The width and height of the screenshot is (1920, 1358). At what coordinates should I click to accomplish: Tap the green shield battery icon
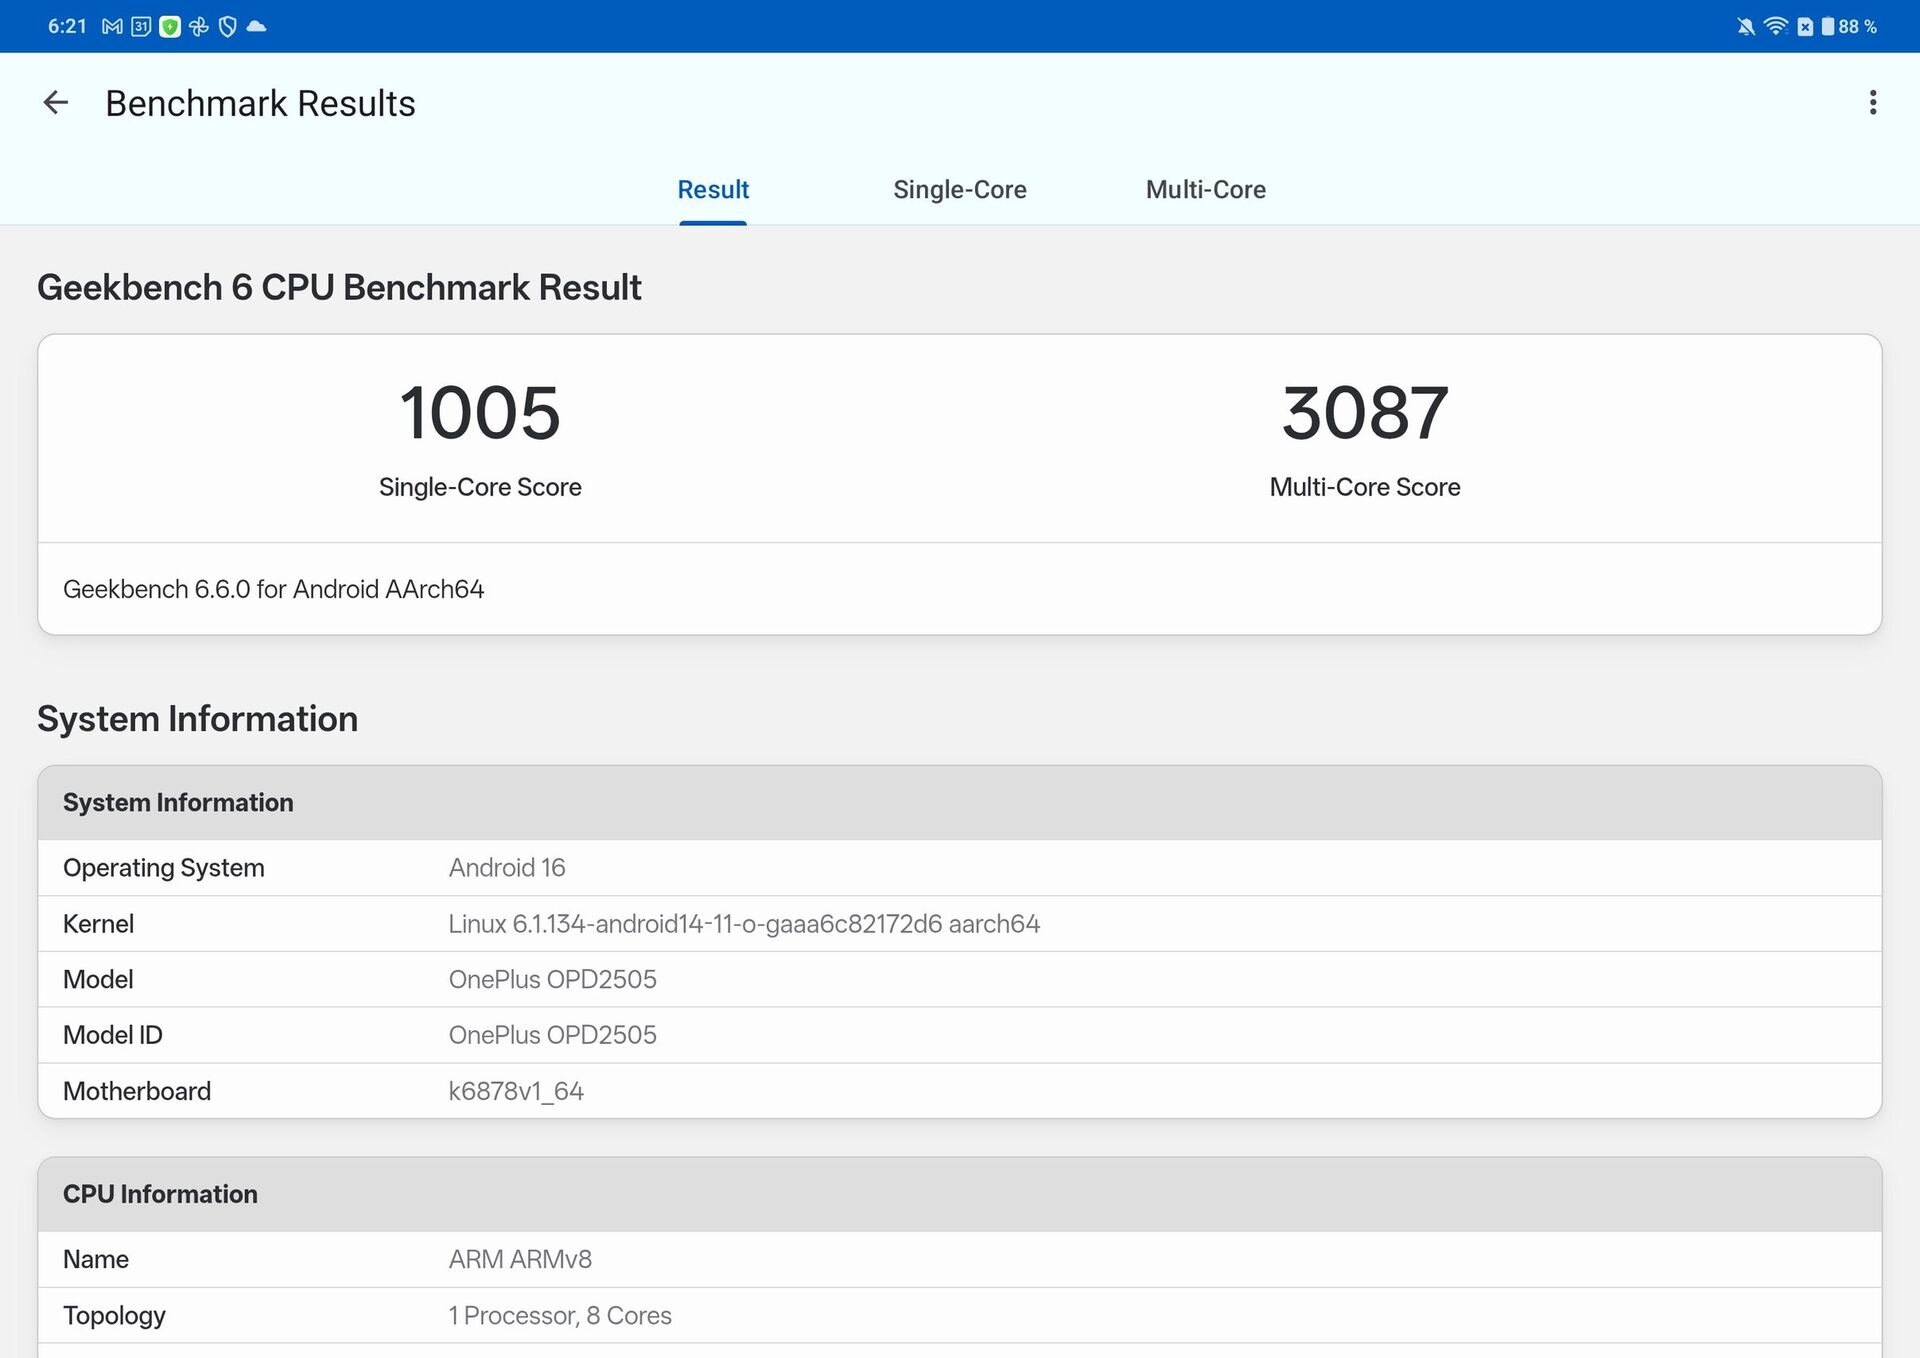(170, 27)
